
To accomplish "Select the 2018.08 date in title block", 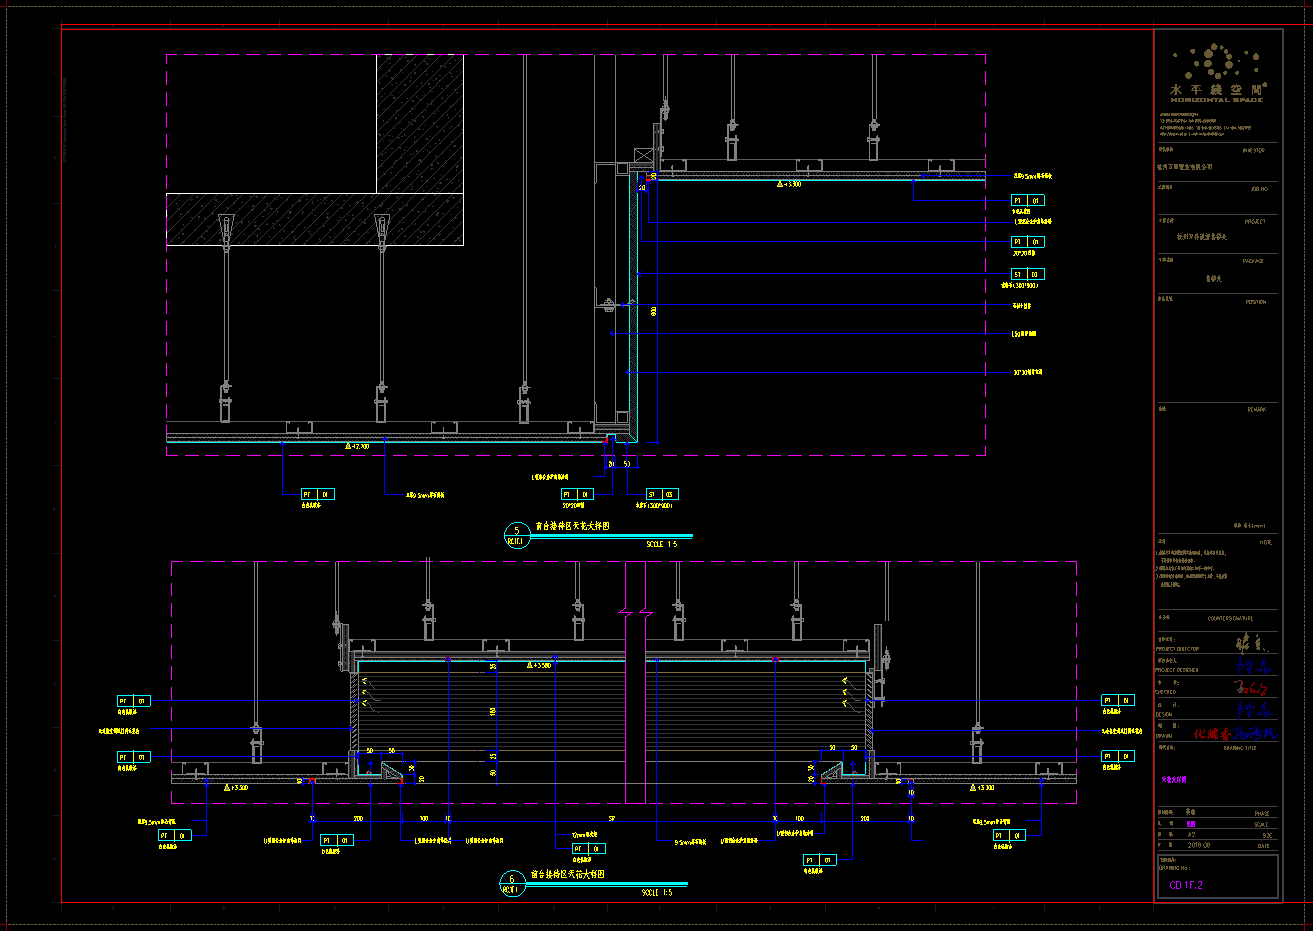I will tap(1198, 845).
